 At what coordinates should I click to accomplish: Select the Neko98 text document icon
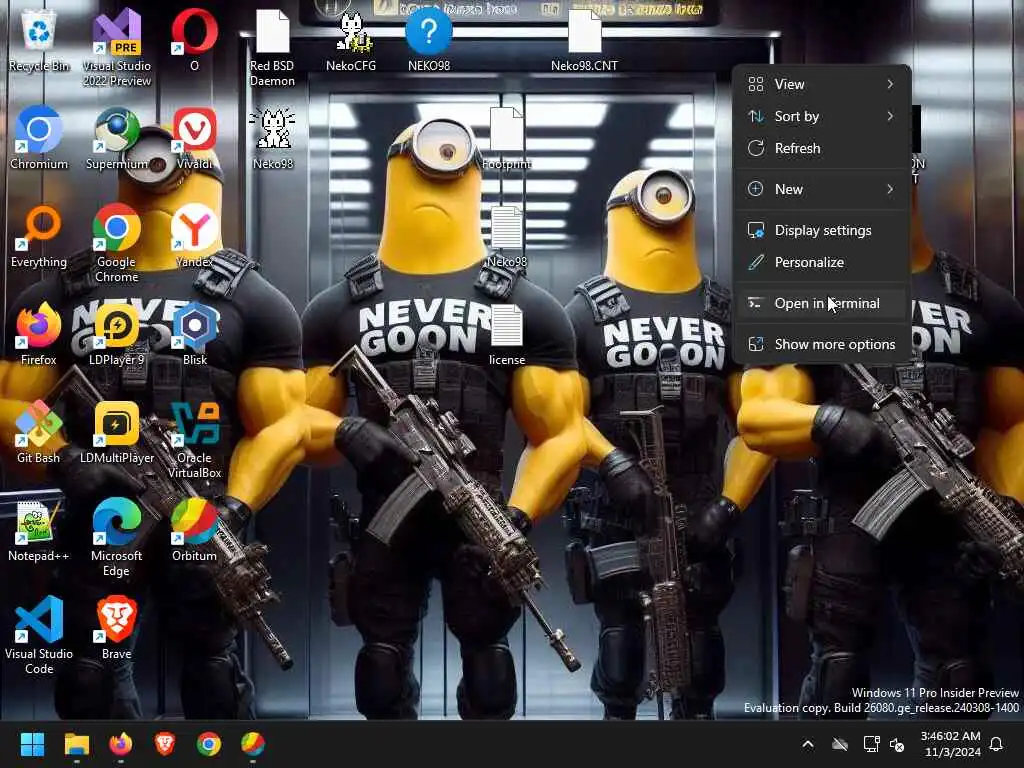coord(506,236)
